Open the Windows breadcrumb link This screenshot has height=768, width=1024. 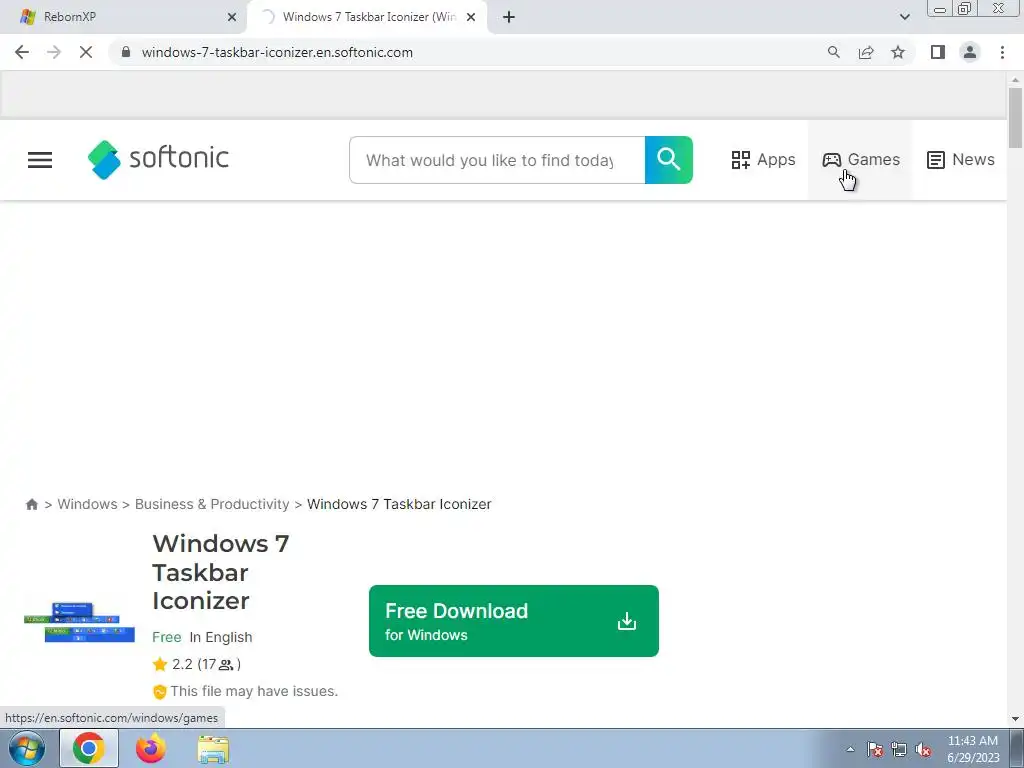pos(88,504)
